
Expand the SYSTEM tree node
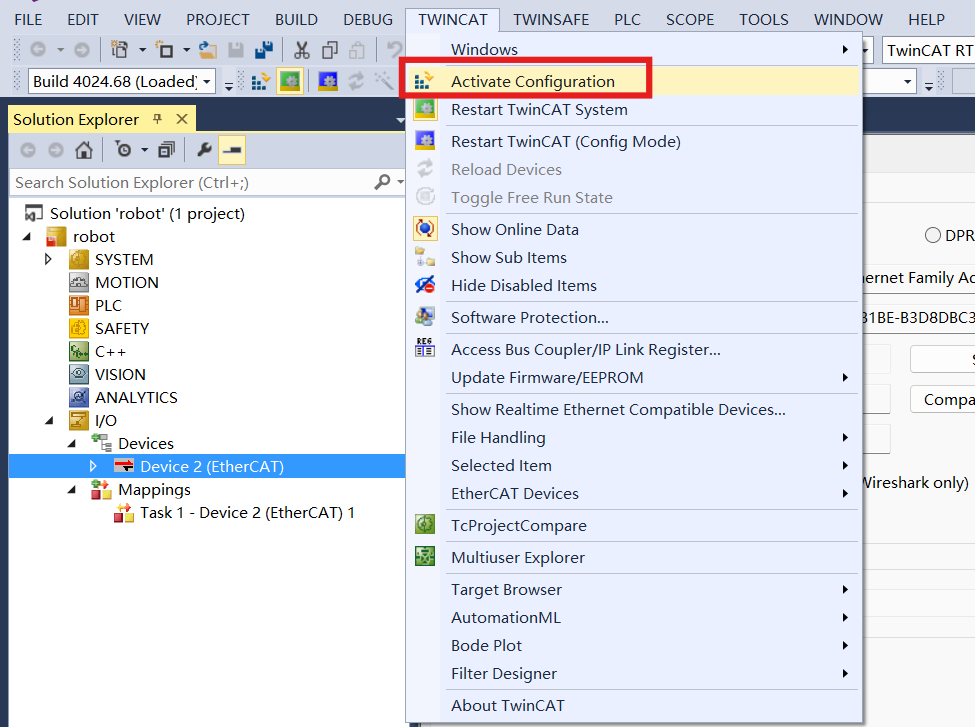[49, 259]
